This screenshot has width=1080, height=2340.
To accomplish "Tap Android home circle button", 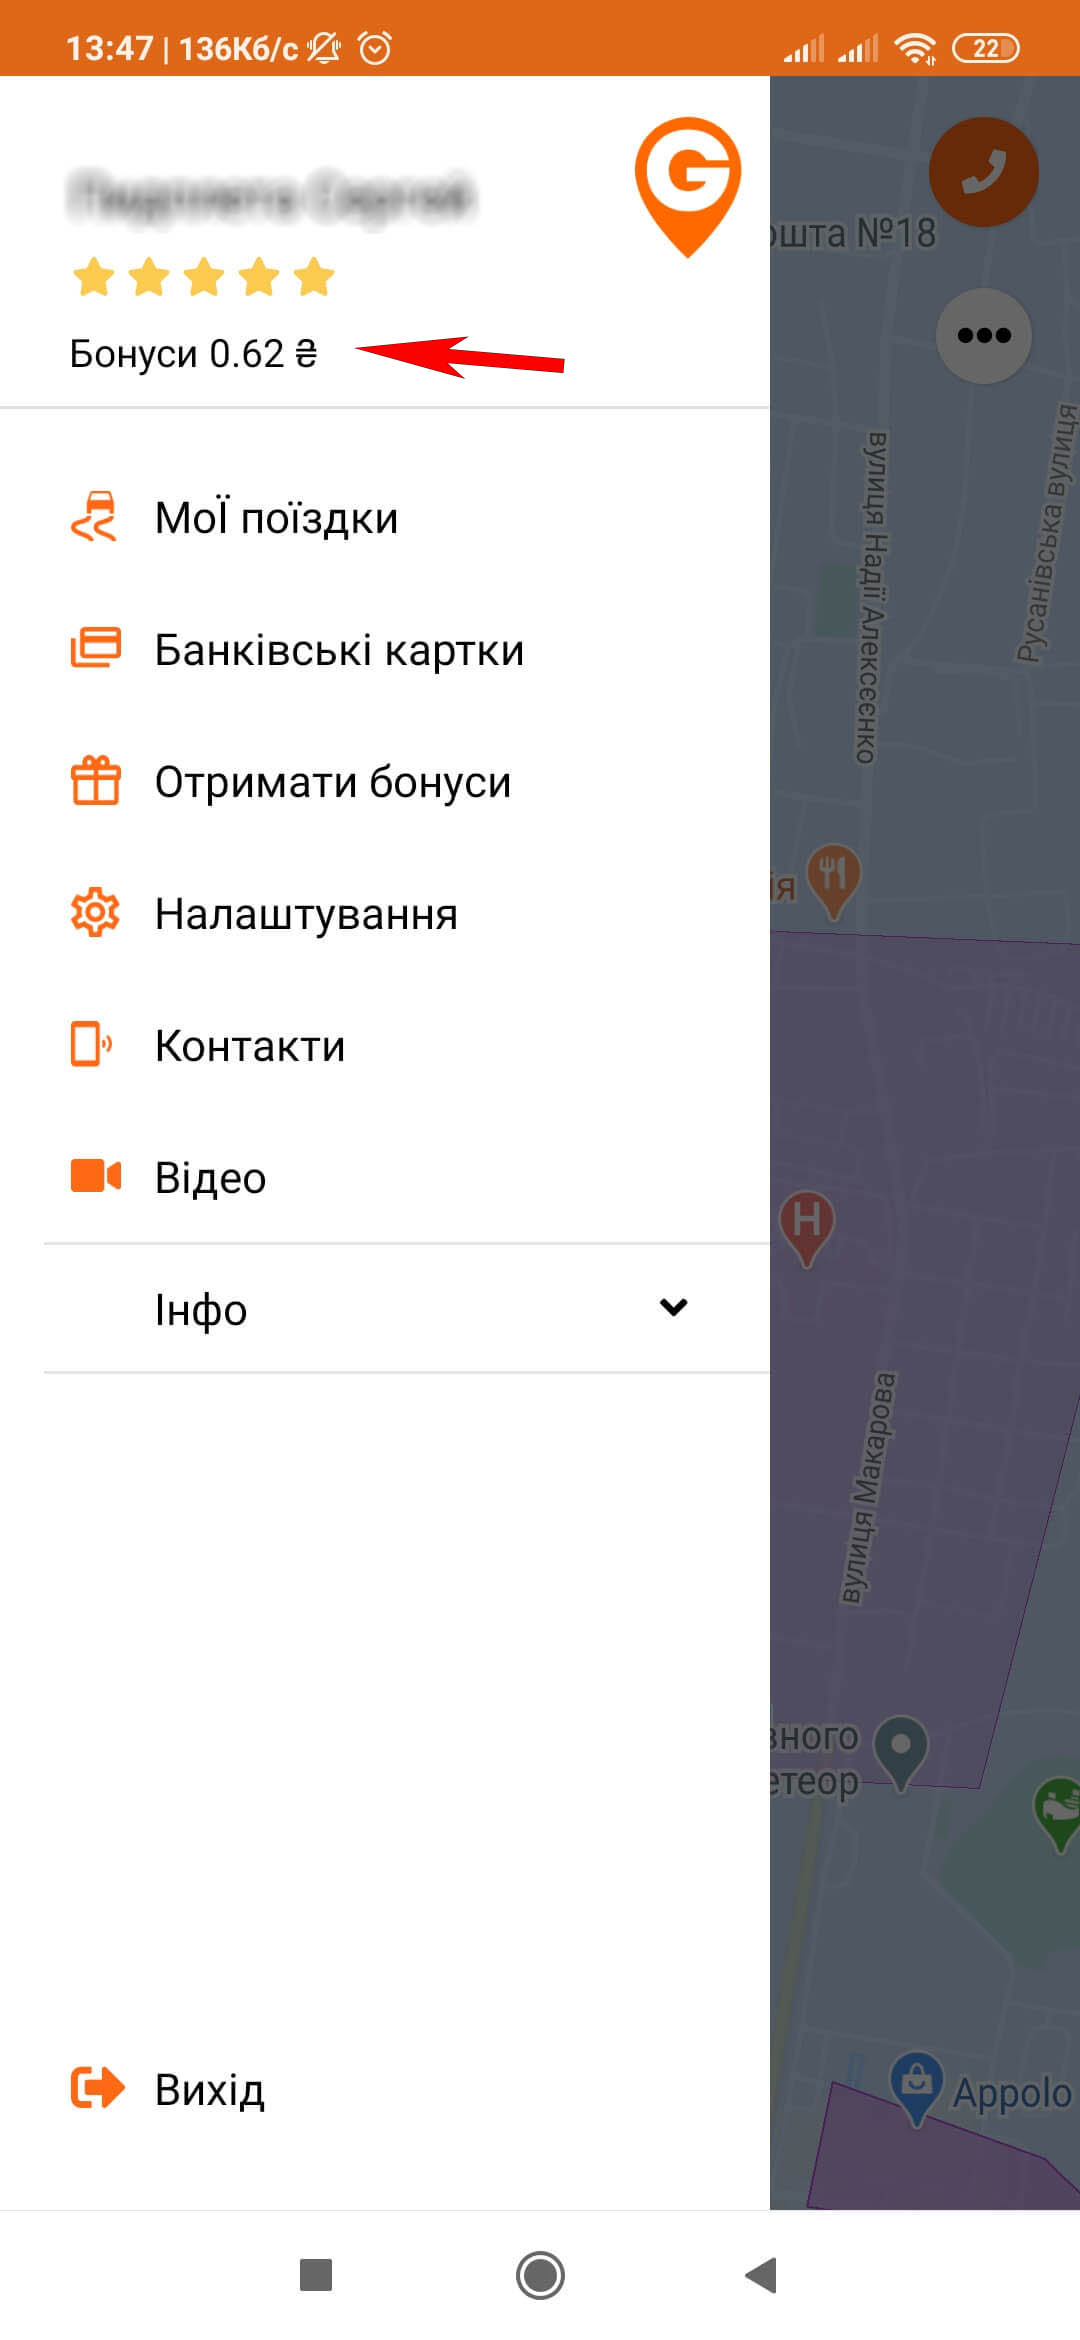I will 540,2275.
